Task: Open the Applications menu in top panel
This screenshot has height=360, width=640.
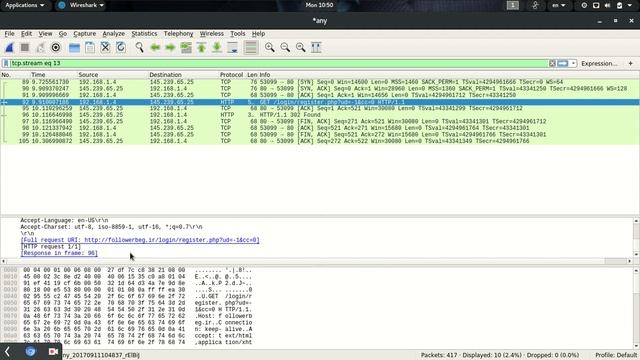Action: point(25,5)
